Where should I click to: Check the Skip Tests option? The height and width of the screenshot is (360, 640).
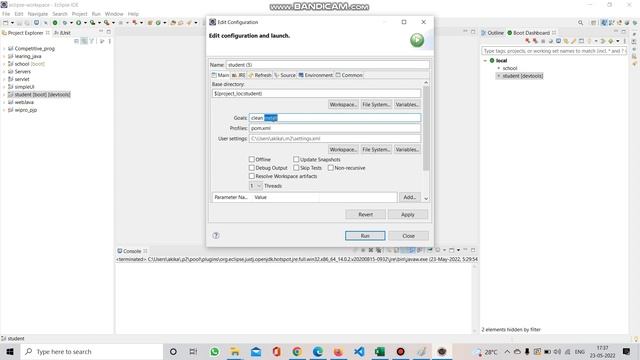296,168
